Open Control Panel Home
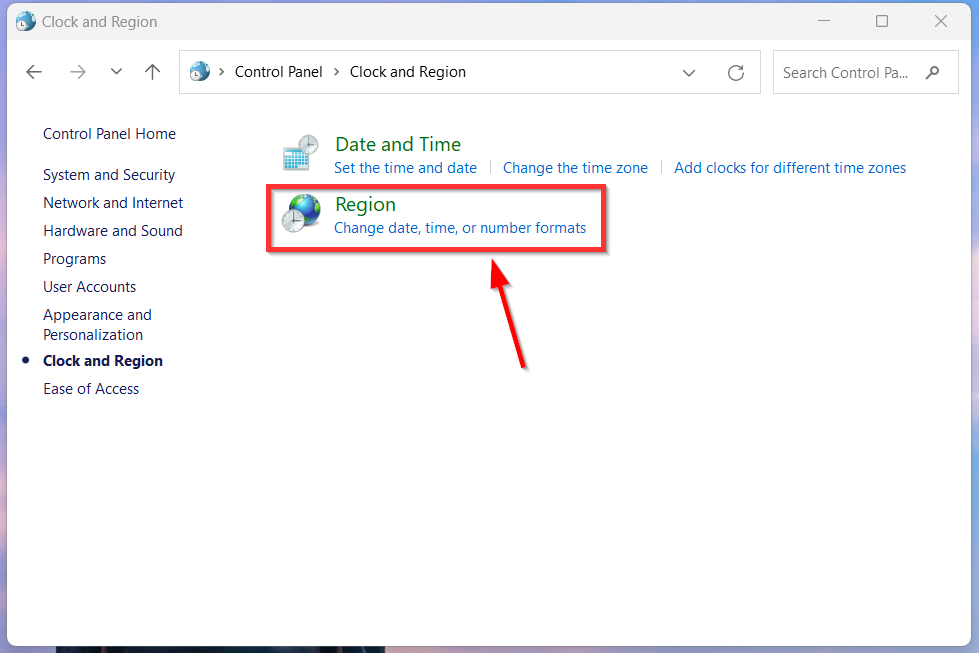979x653 pixels. click(x=109, y=134)
